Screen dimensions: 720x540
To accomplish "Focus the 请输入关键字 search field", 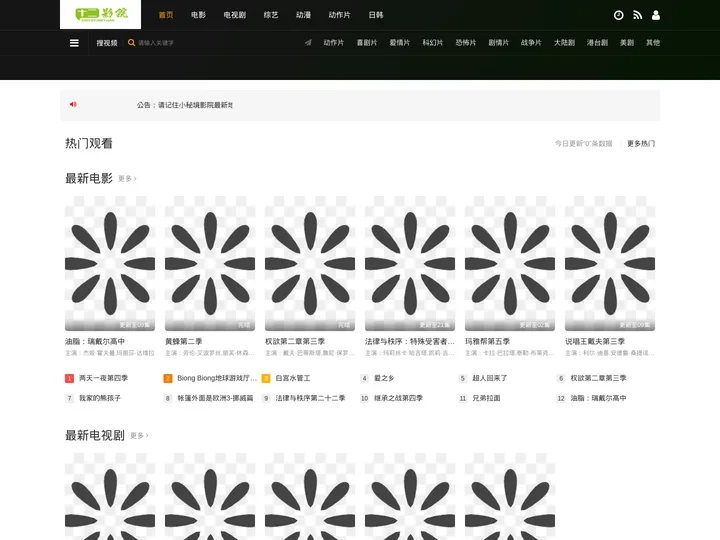I will click(156, 43).
